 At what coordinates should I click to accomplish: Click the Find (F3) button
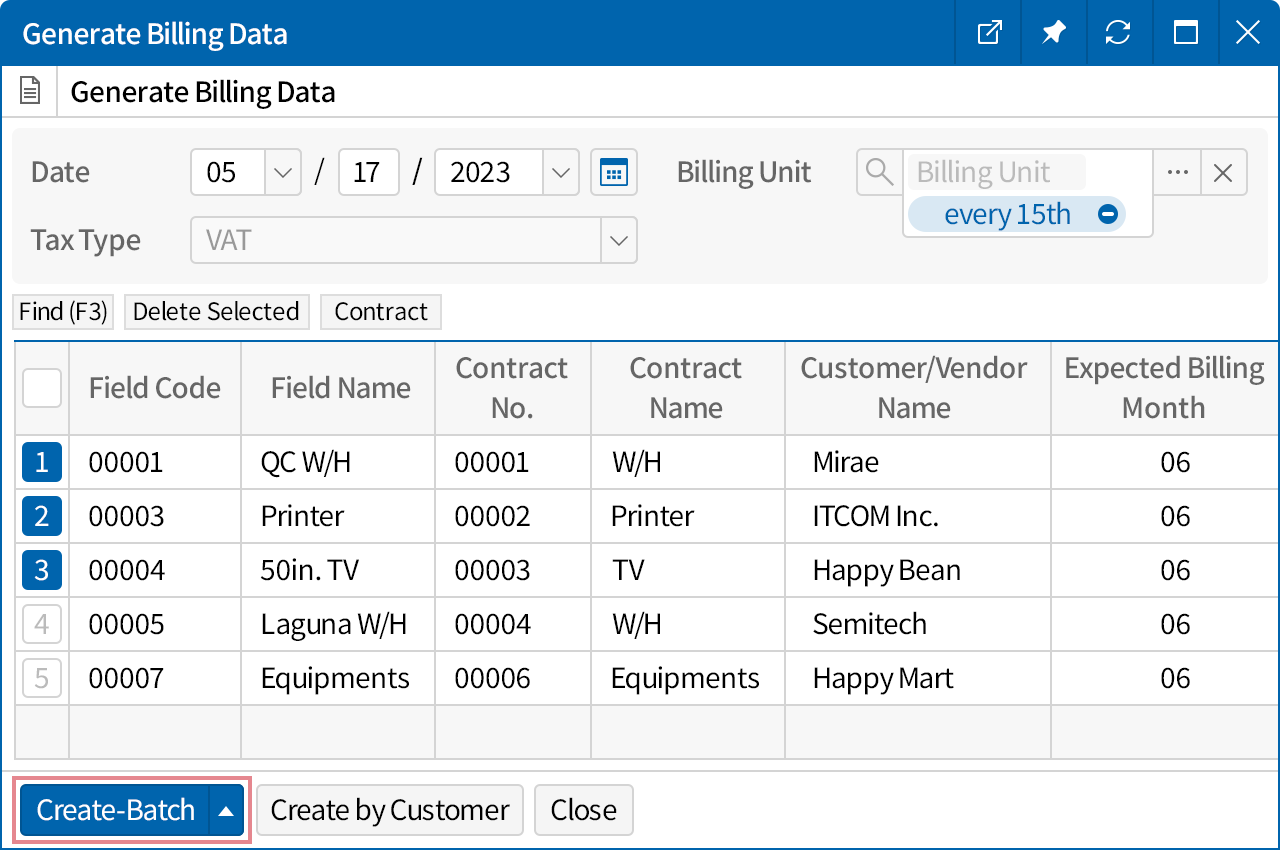click(x=63, y=312)
